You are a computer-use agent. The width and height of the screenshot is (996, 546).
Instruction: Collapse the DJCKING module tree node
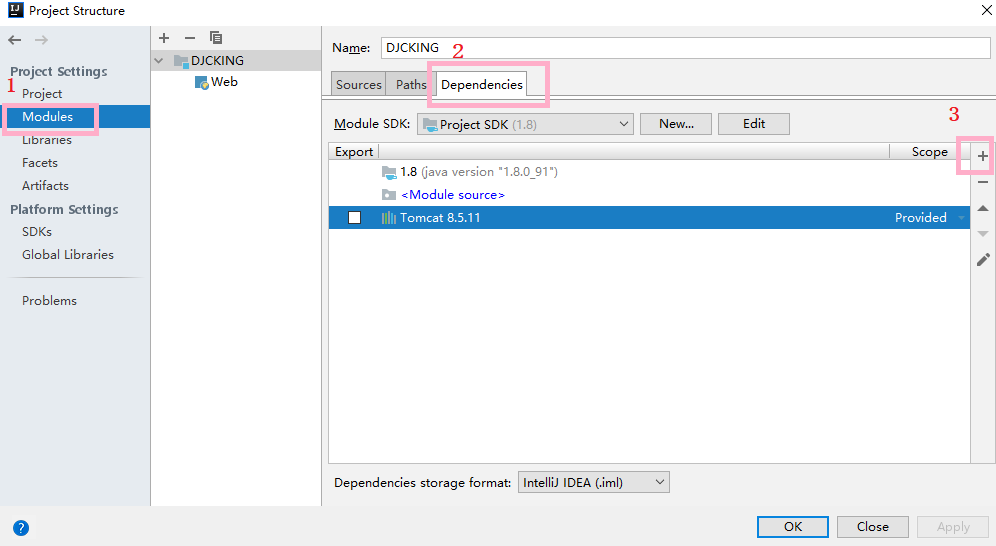(x=159, y=61)
